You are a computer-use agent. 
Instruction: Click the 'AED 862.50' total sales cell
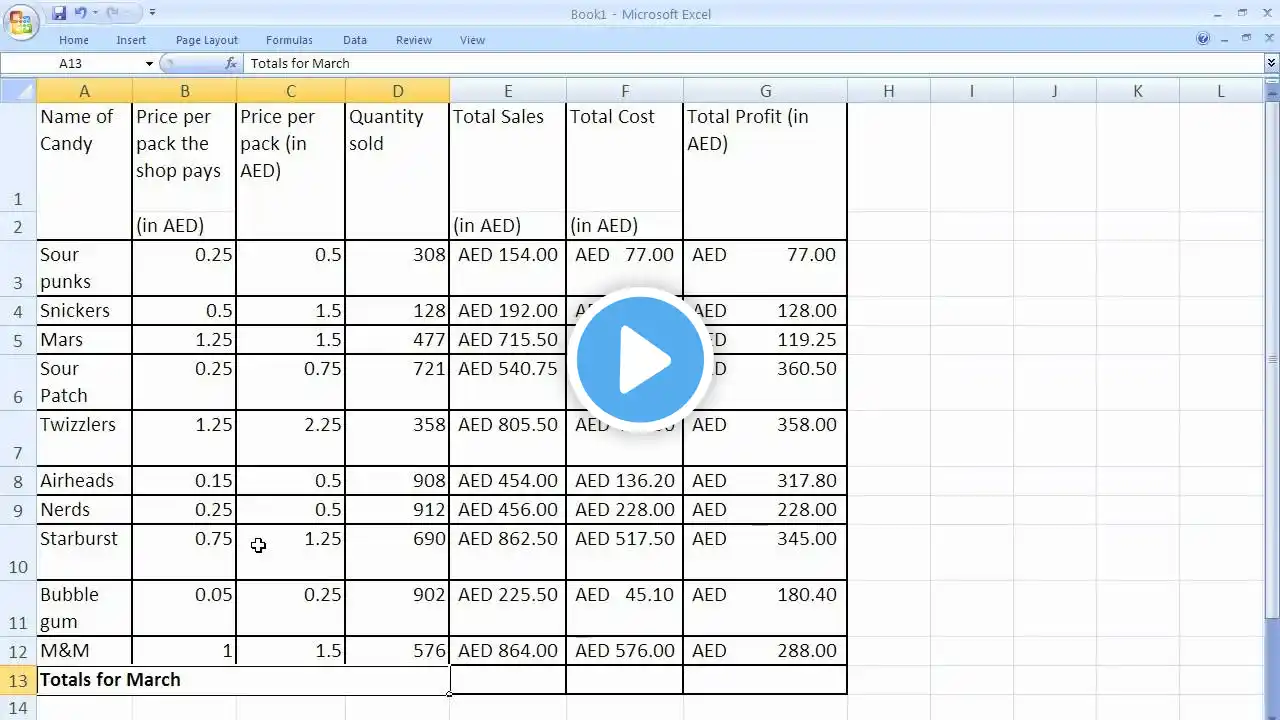(x=508, y=552)
